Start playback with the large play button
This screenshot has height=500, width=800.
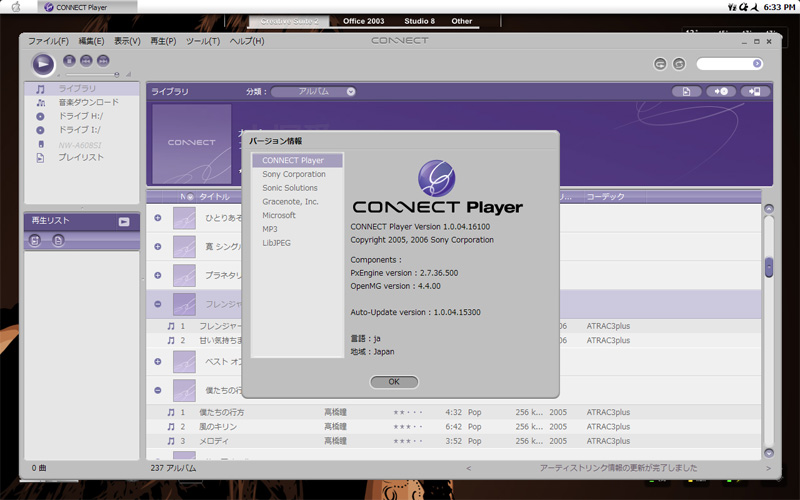tap(43, 64)
